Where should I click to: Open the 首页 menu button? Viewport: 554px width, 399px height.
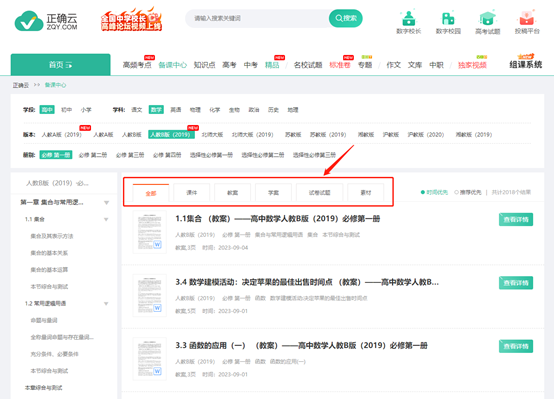click(x=60, y=65)
